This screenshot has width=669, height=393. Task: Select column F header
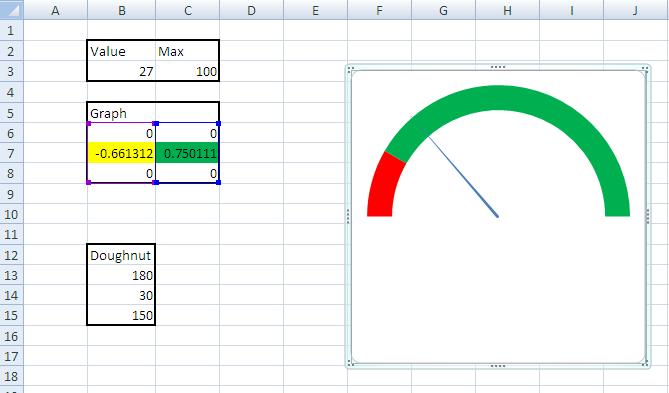click(380, 9)
